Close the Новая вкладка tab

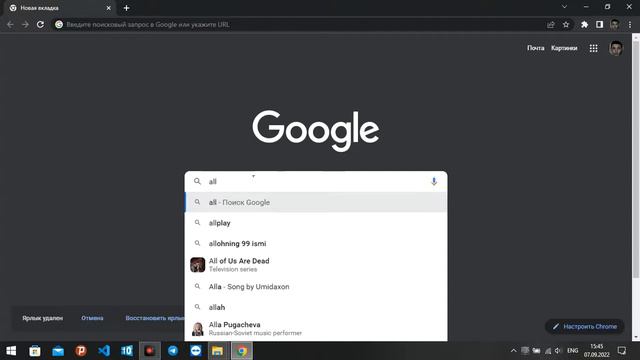[109, 8]
